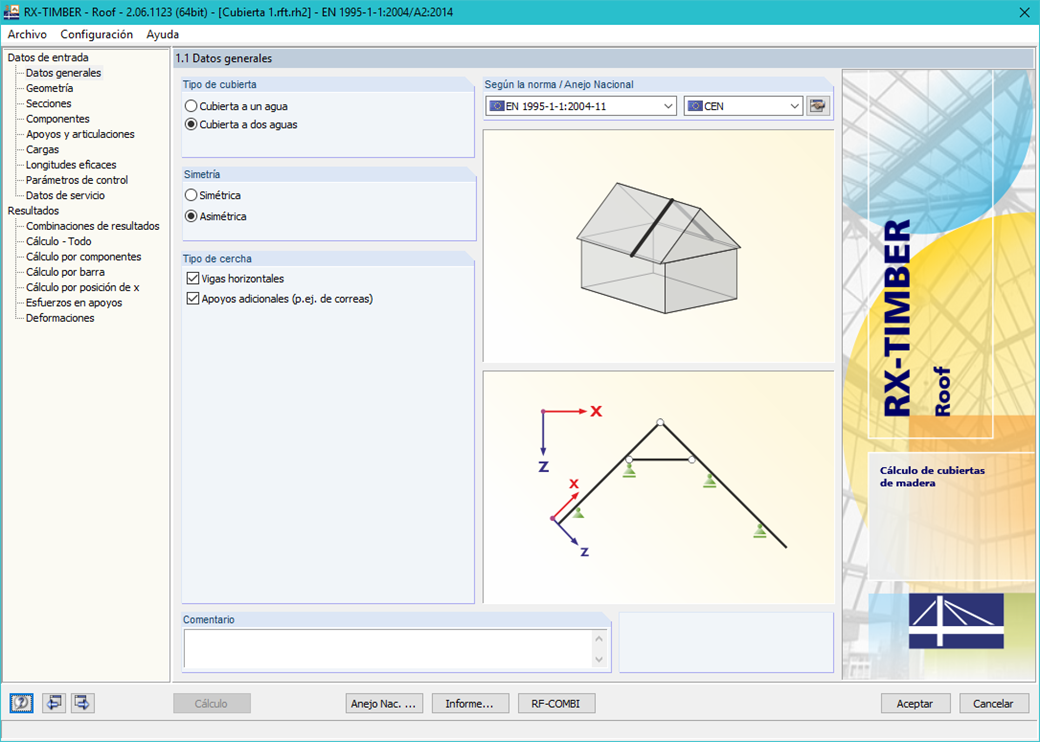Click the Dlubal truss logo at bottom right
Screen dimensions: 1040x742
(956, 620)
